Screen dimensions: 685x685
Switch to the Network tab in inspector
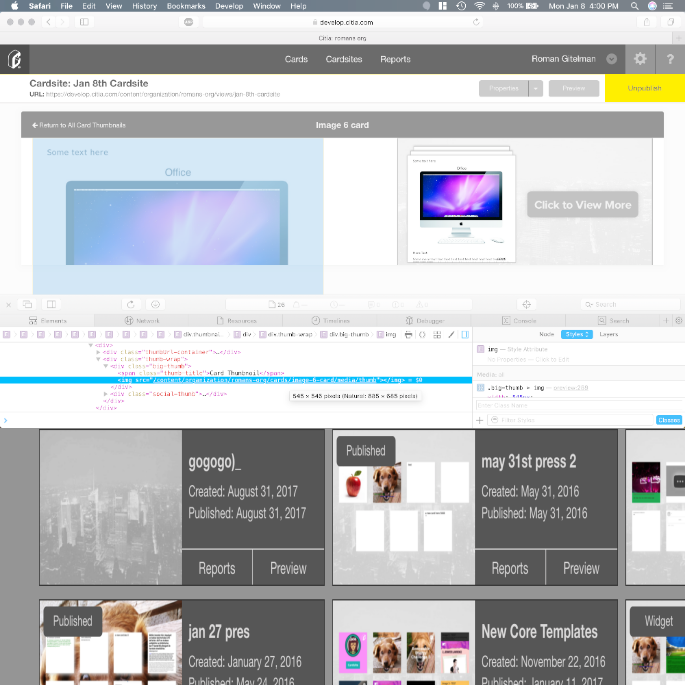142,321
